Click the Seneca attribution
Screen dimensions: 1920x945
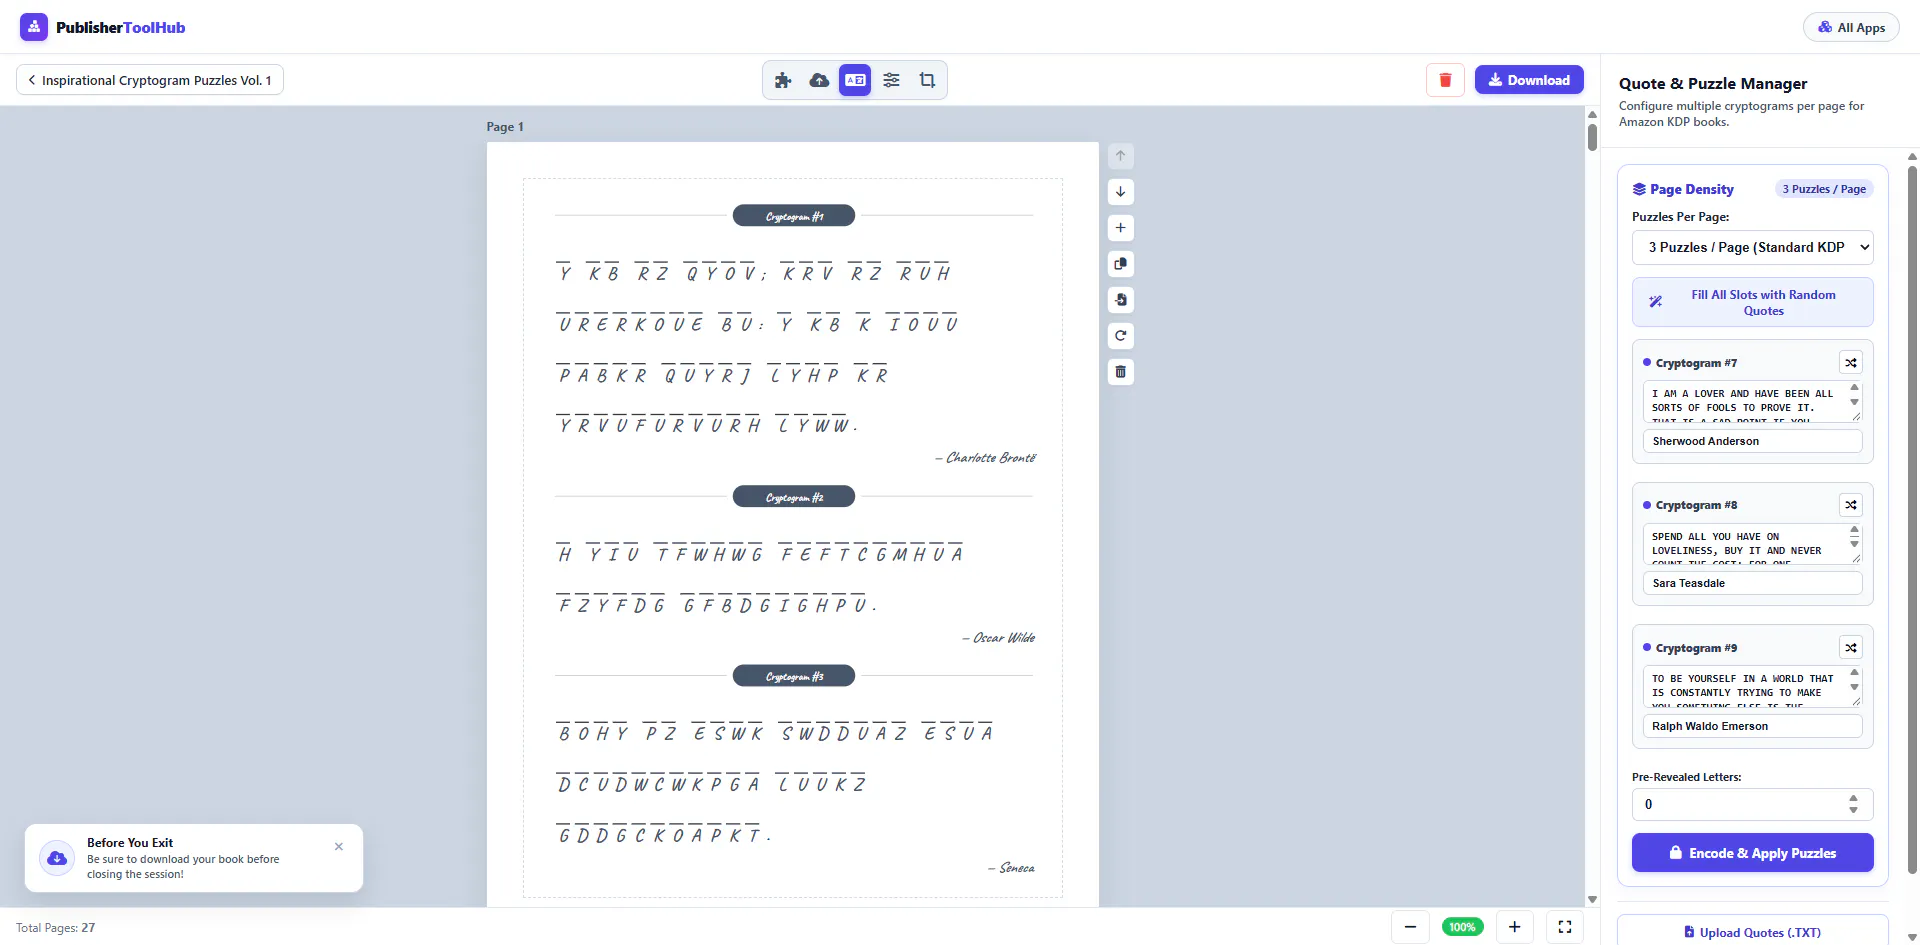coord(1011,868)
